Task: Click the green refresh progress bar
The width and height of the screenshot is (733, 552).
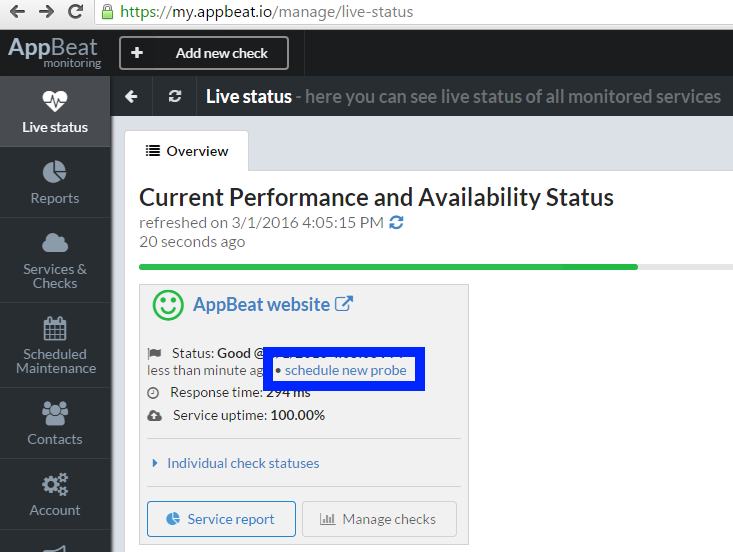Action: [388, 267]
